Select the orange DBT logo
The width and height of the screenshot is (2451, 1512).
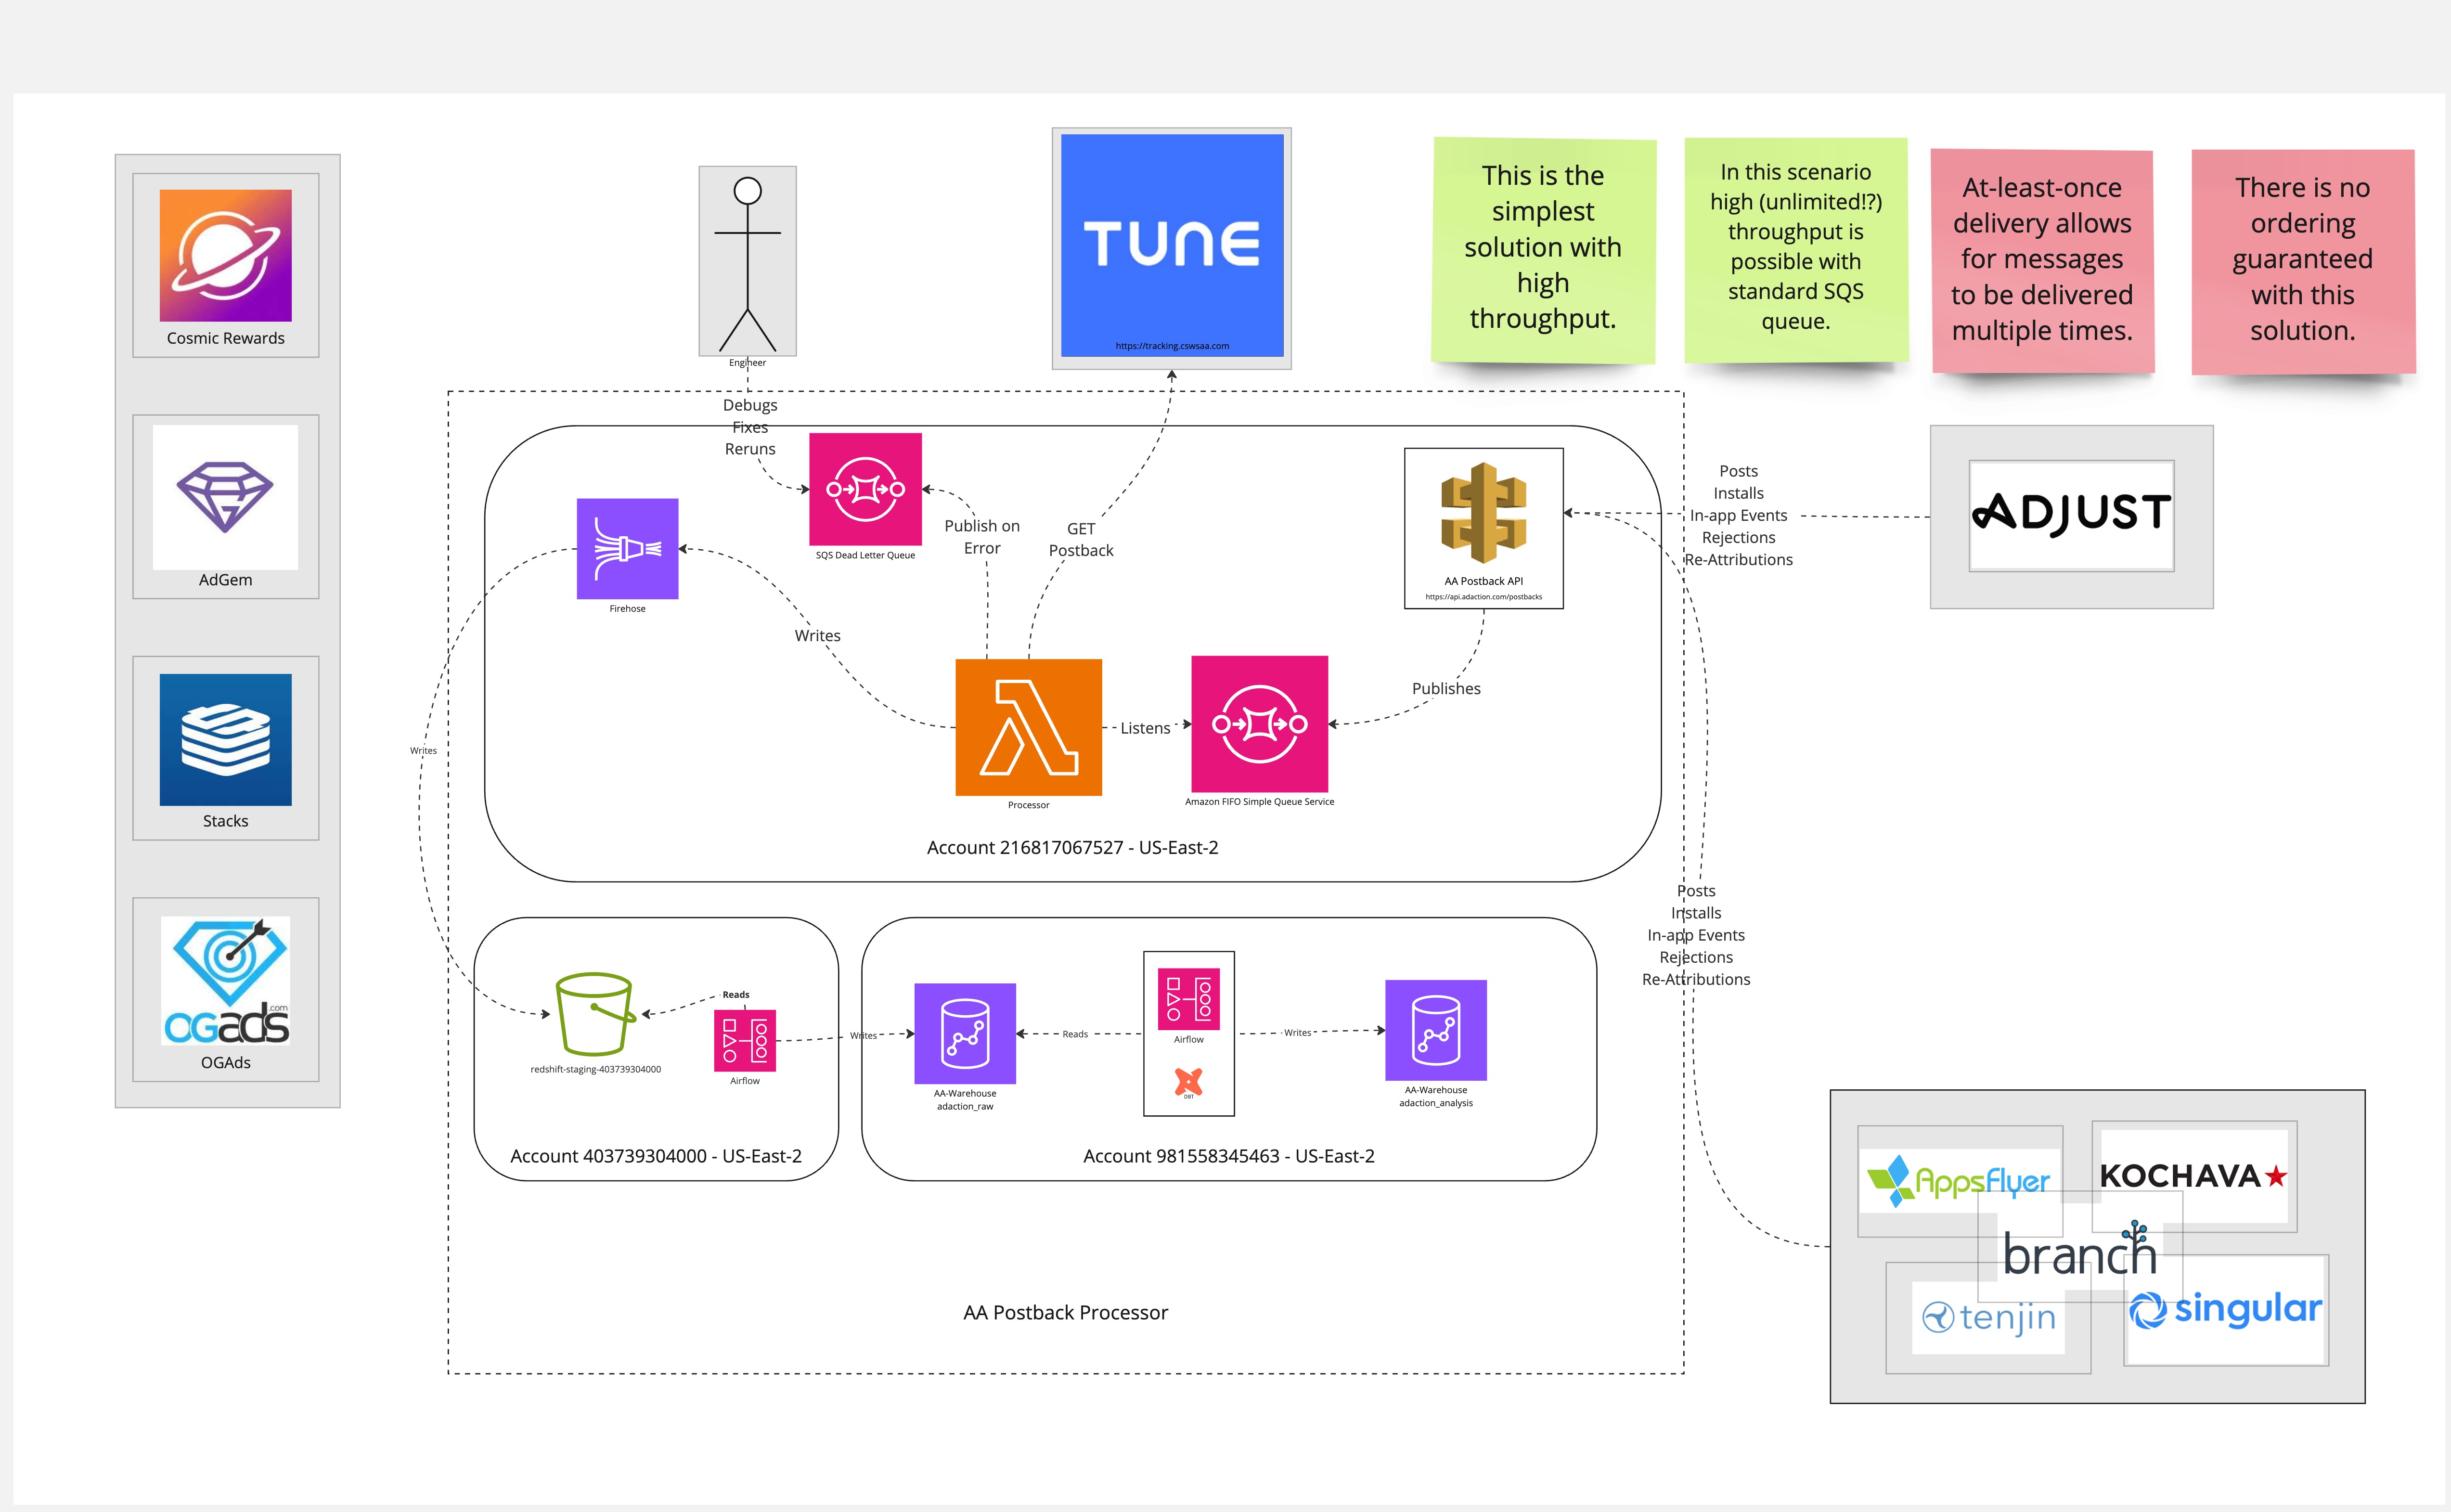click(x=1188, y=1081)
